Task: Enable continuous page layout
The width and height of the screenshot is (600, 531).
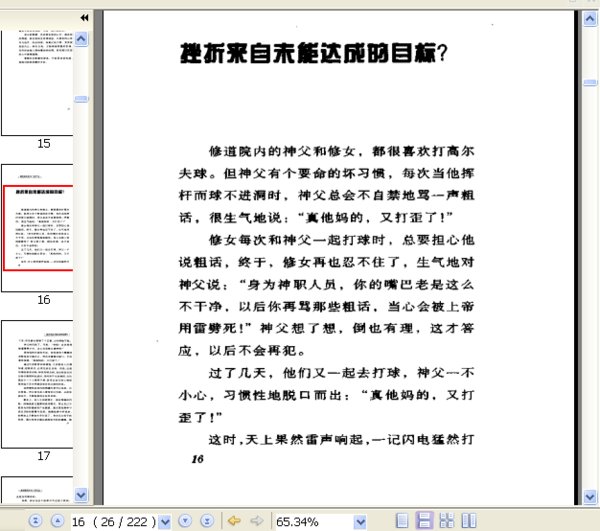Action: [423, 521]
